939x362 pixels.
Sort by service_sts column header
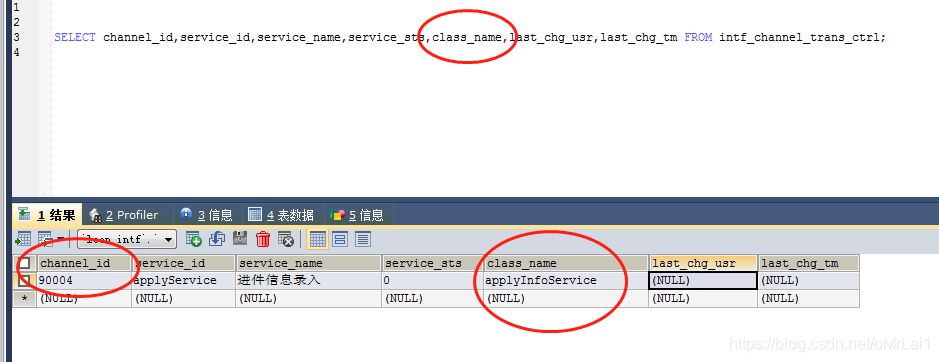pyautogui.click(x=432, y=263)
